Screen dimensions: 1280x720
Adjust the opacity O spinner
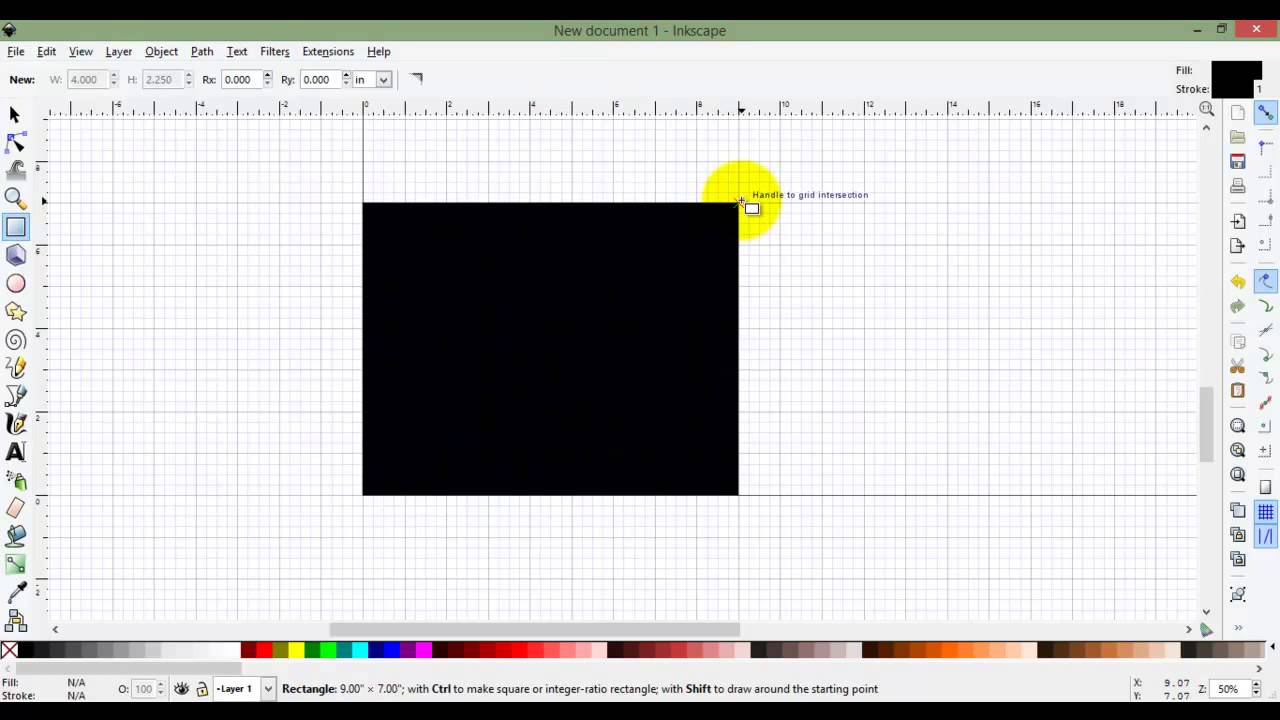[x=161, y=689]
